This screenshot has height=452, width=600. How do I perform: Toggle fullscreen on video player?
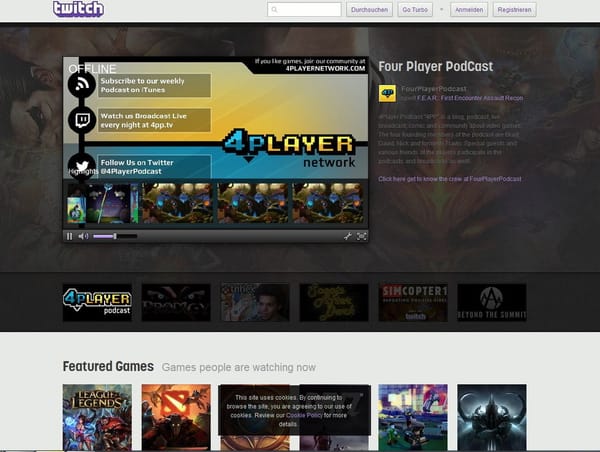[x=361, y=236]
